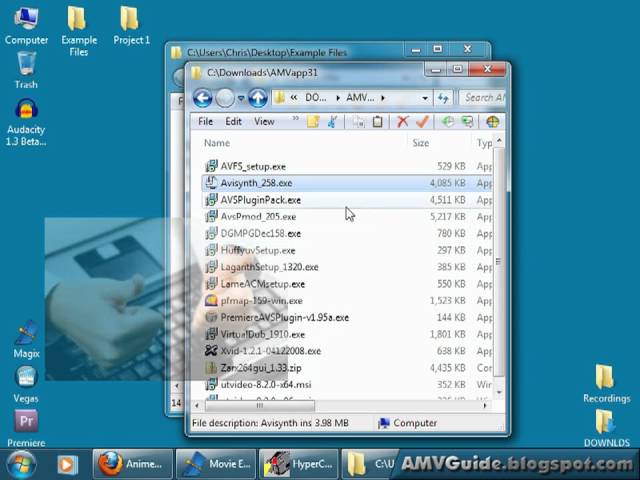This screenshot has height=480, width=640.
Task: Click the horizontal scrollbar thumb
Action: tap(260, 405)
